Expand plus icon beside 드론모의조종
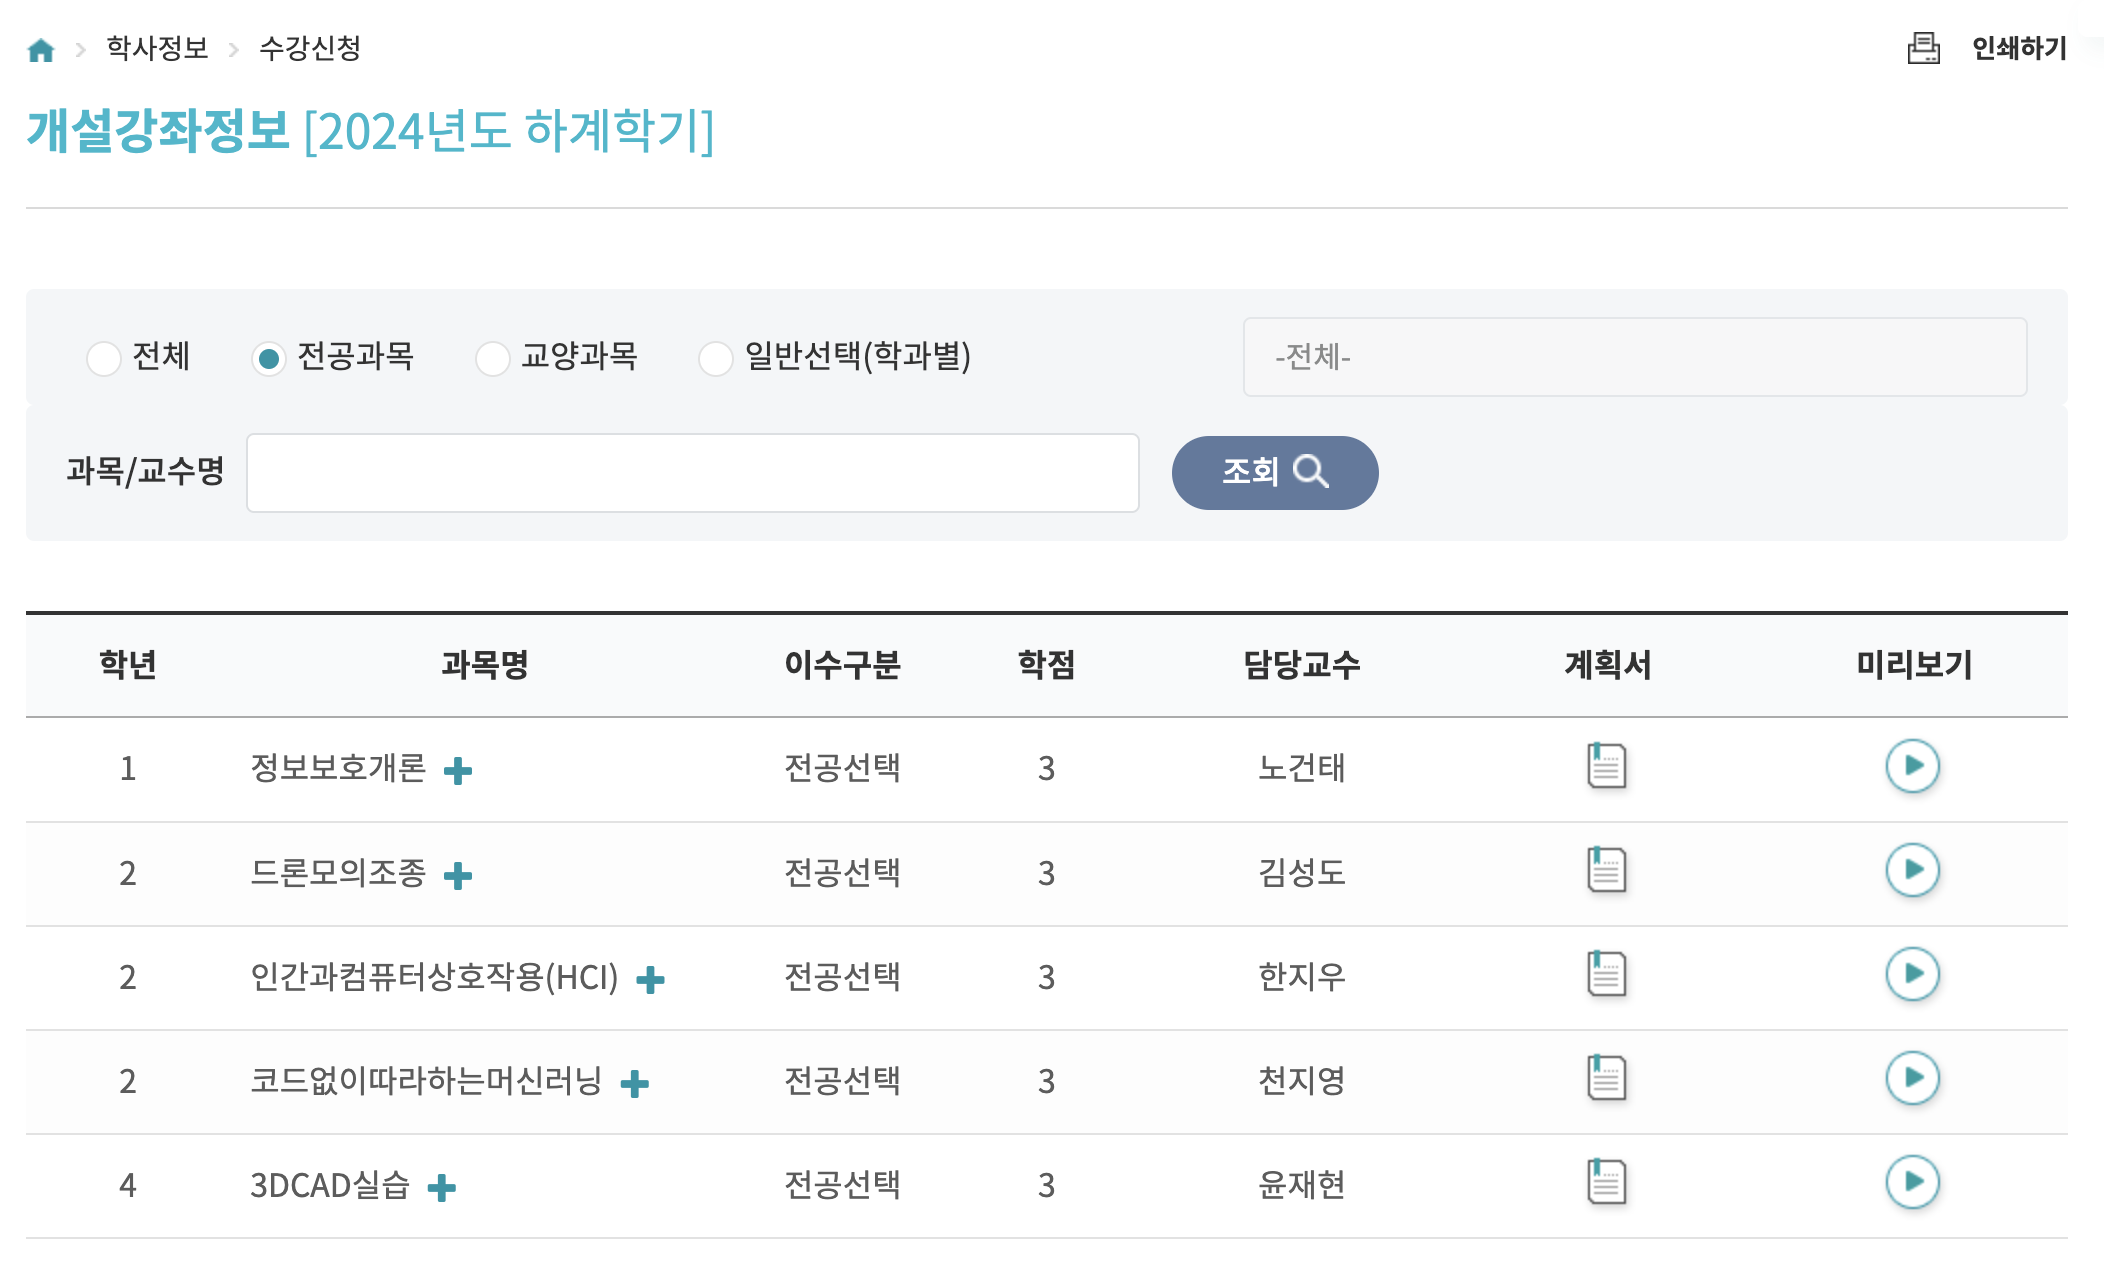The height and width of the screenshot is (1284, 2104). point(458,876)
